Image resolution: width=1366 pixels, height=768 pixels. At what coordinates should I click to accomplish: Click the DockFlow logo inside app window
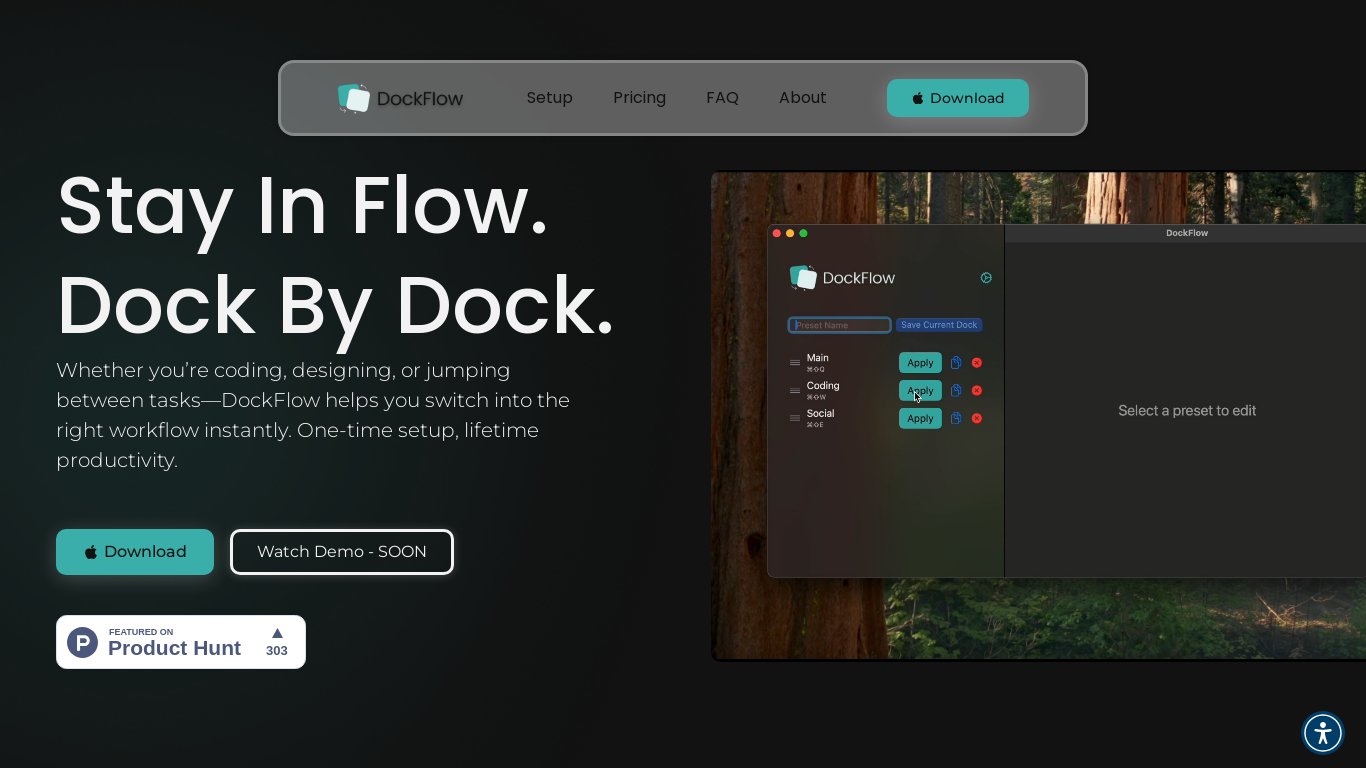tap(842, 278)
